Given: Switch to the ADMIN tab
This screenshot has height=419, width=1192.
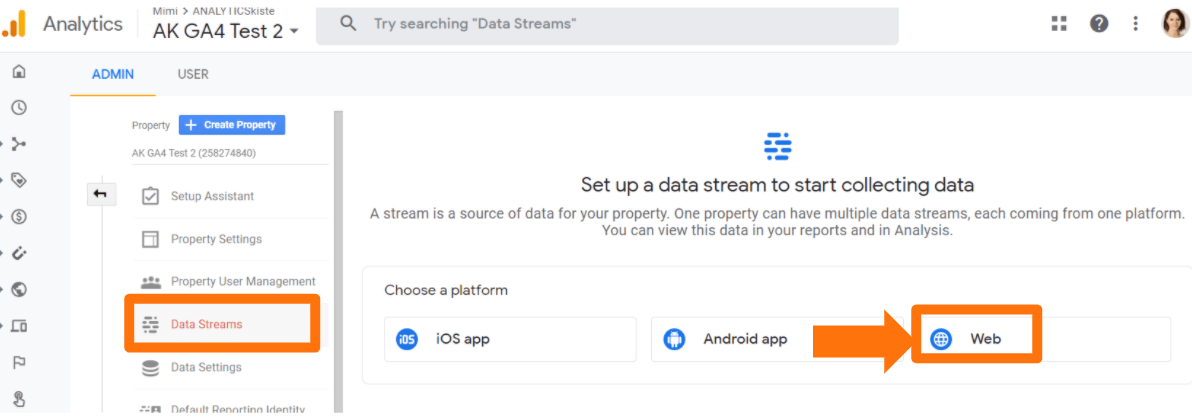Looking at the screenshot, I should 113,75.
